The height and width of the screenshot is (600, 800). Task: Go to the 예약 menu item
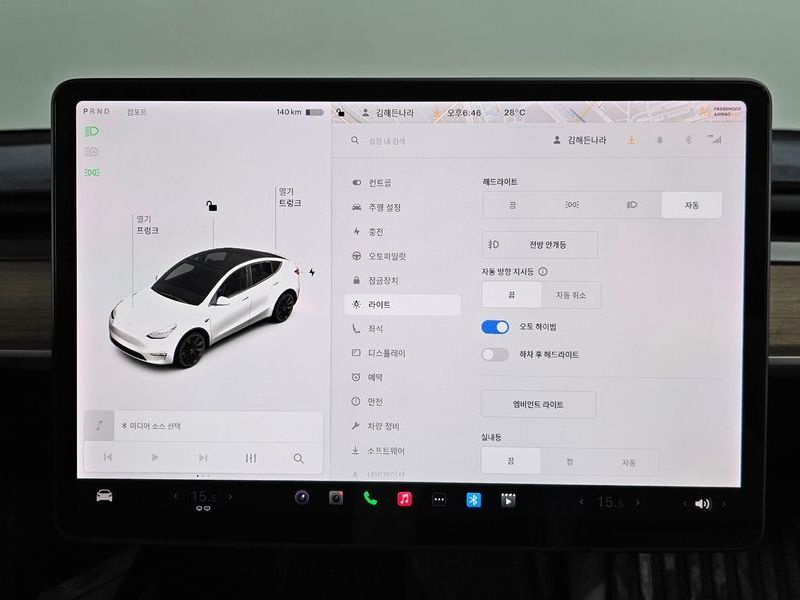point(375,378)
